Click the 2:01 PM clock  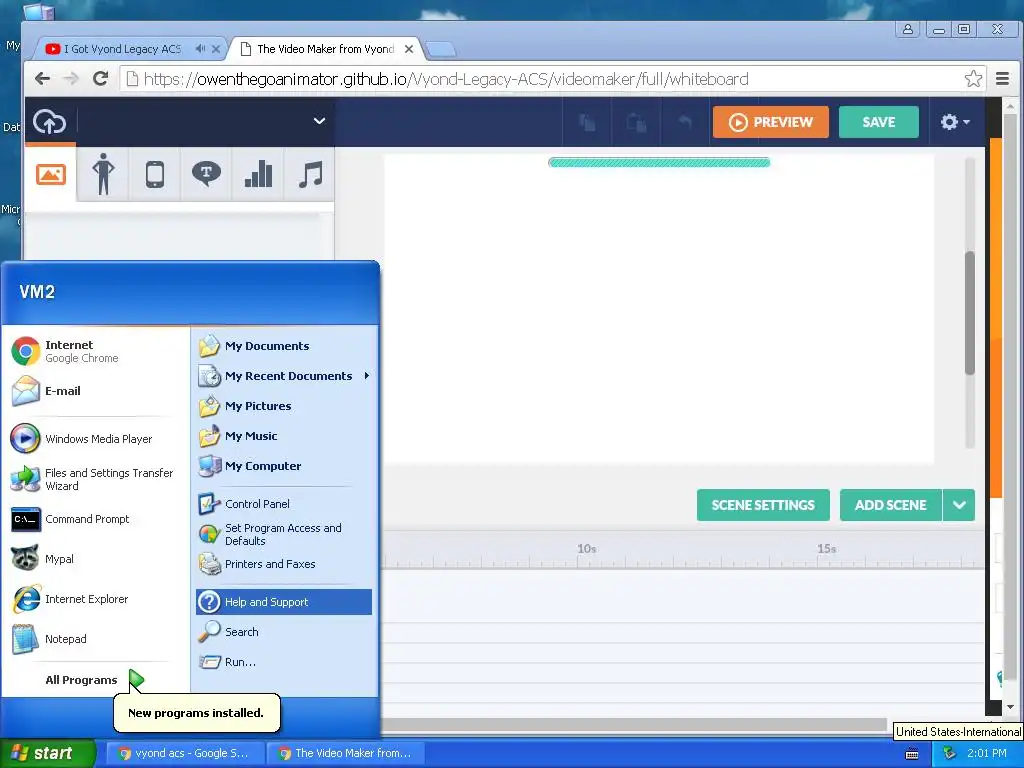(x=987, y=753)
